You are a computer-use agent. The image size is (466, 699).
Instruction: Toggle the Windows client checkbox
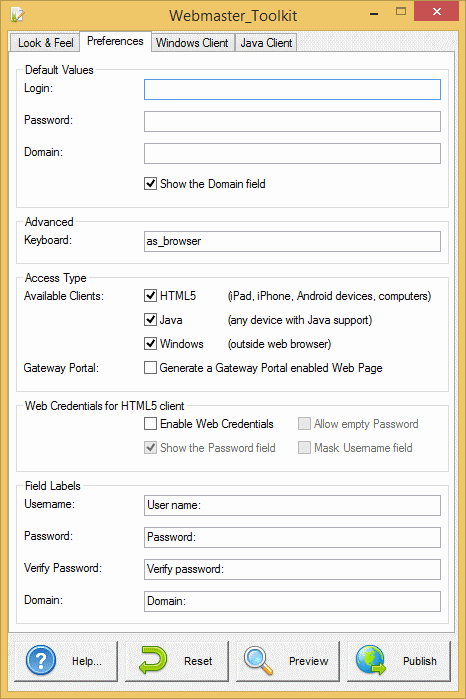pos(150,344)
